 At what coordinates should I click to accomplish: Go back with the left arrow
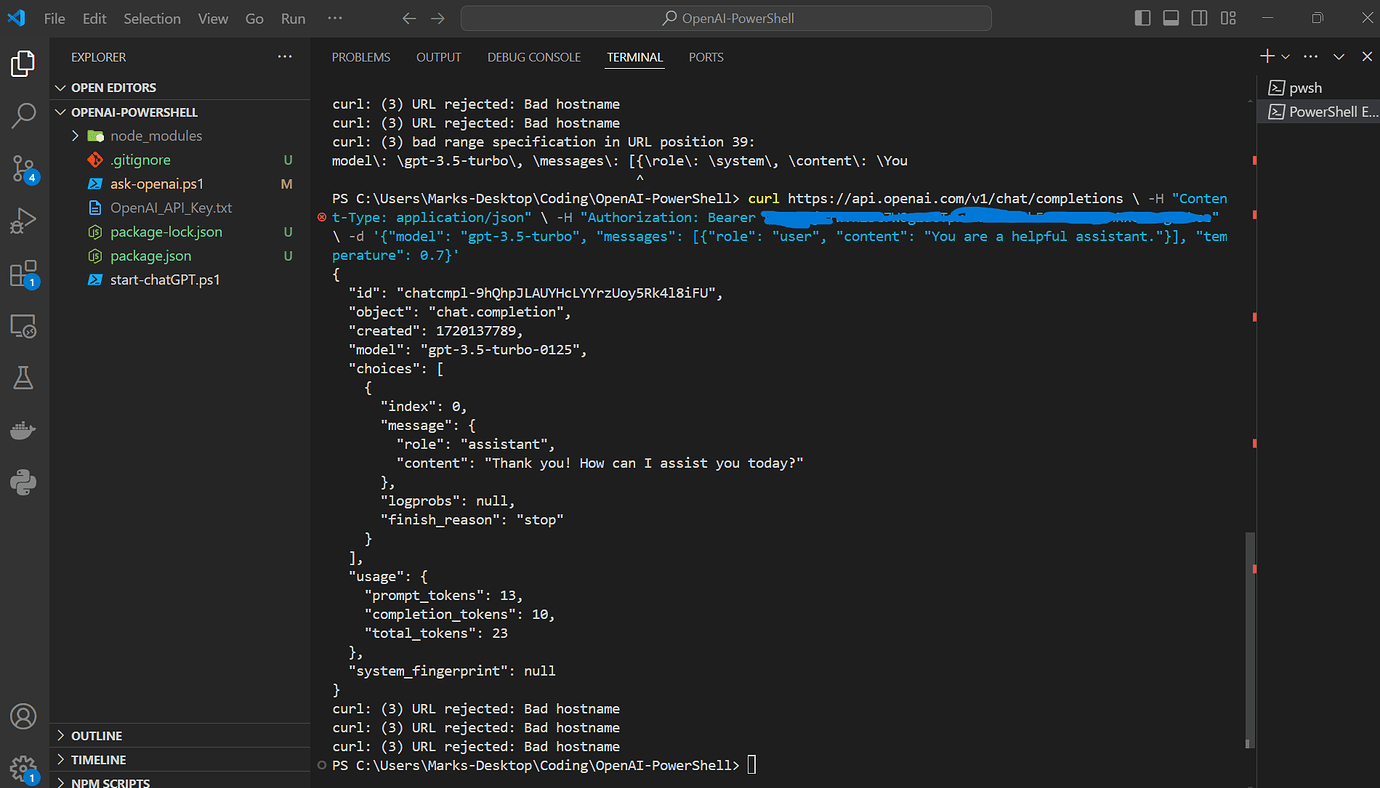pos(408,18)
